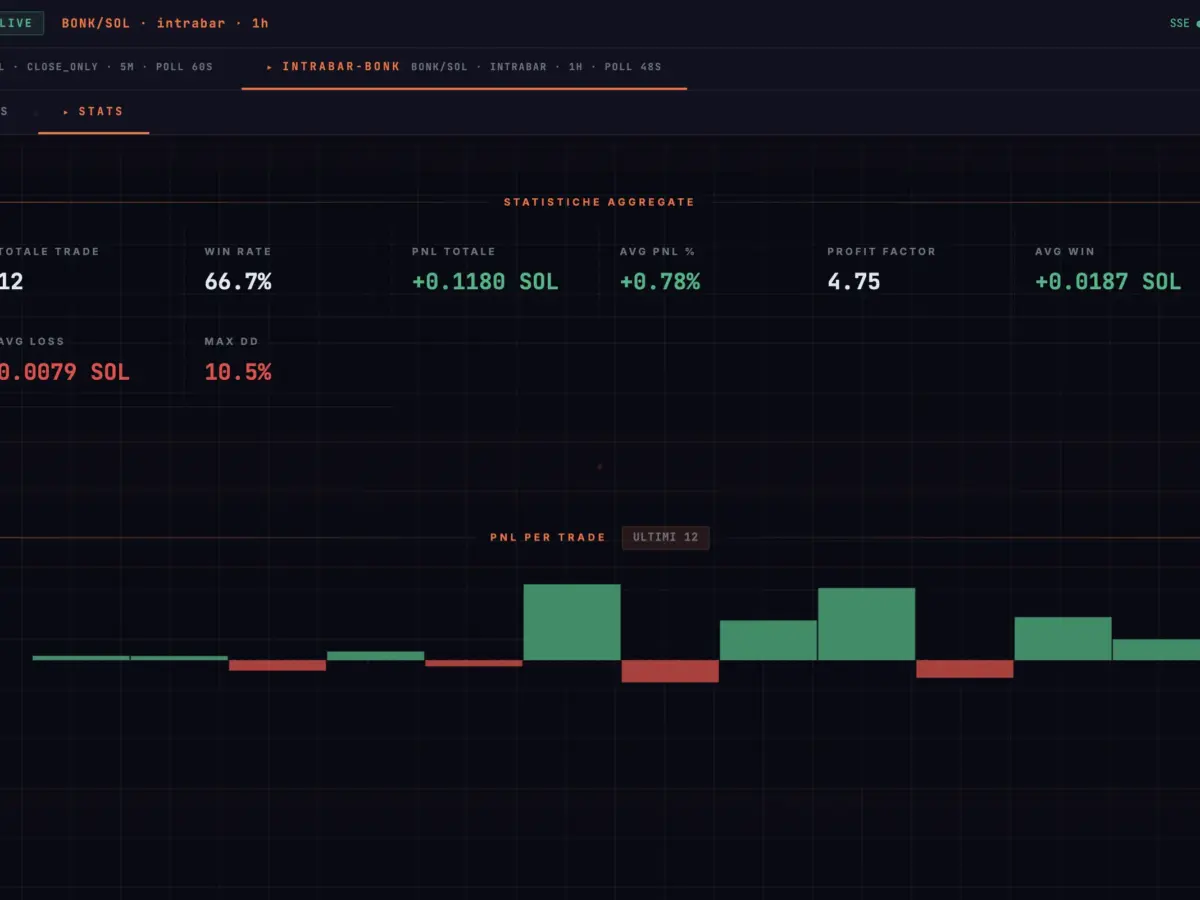The height and width of the screenshot is (900, 1200).
Task: Click the largest red loss bar
Action: coord(670,671)
